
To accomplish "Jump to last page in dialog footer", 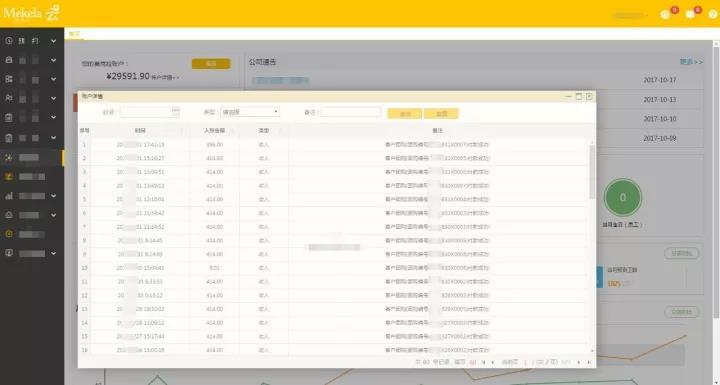I will (589, 362).
